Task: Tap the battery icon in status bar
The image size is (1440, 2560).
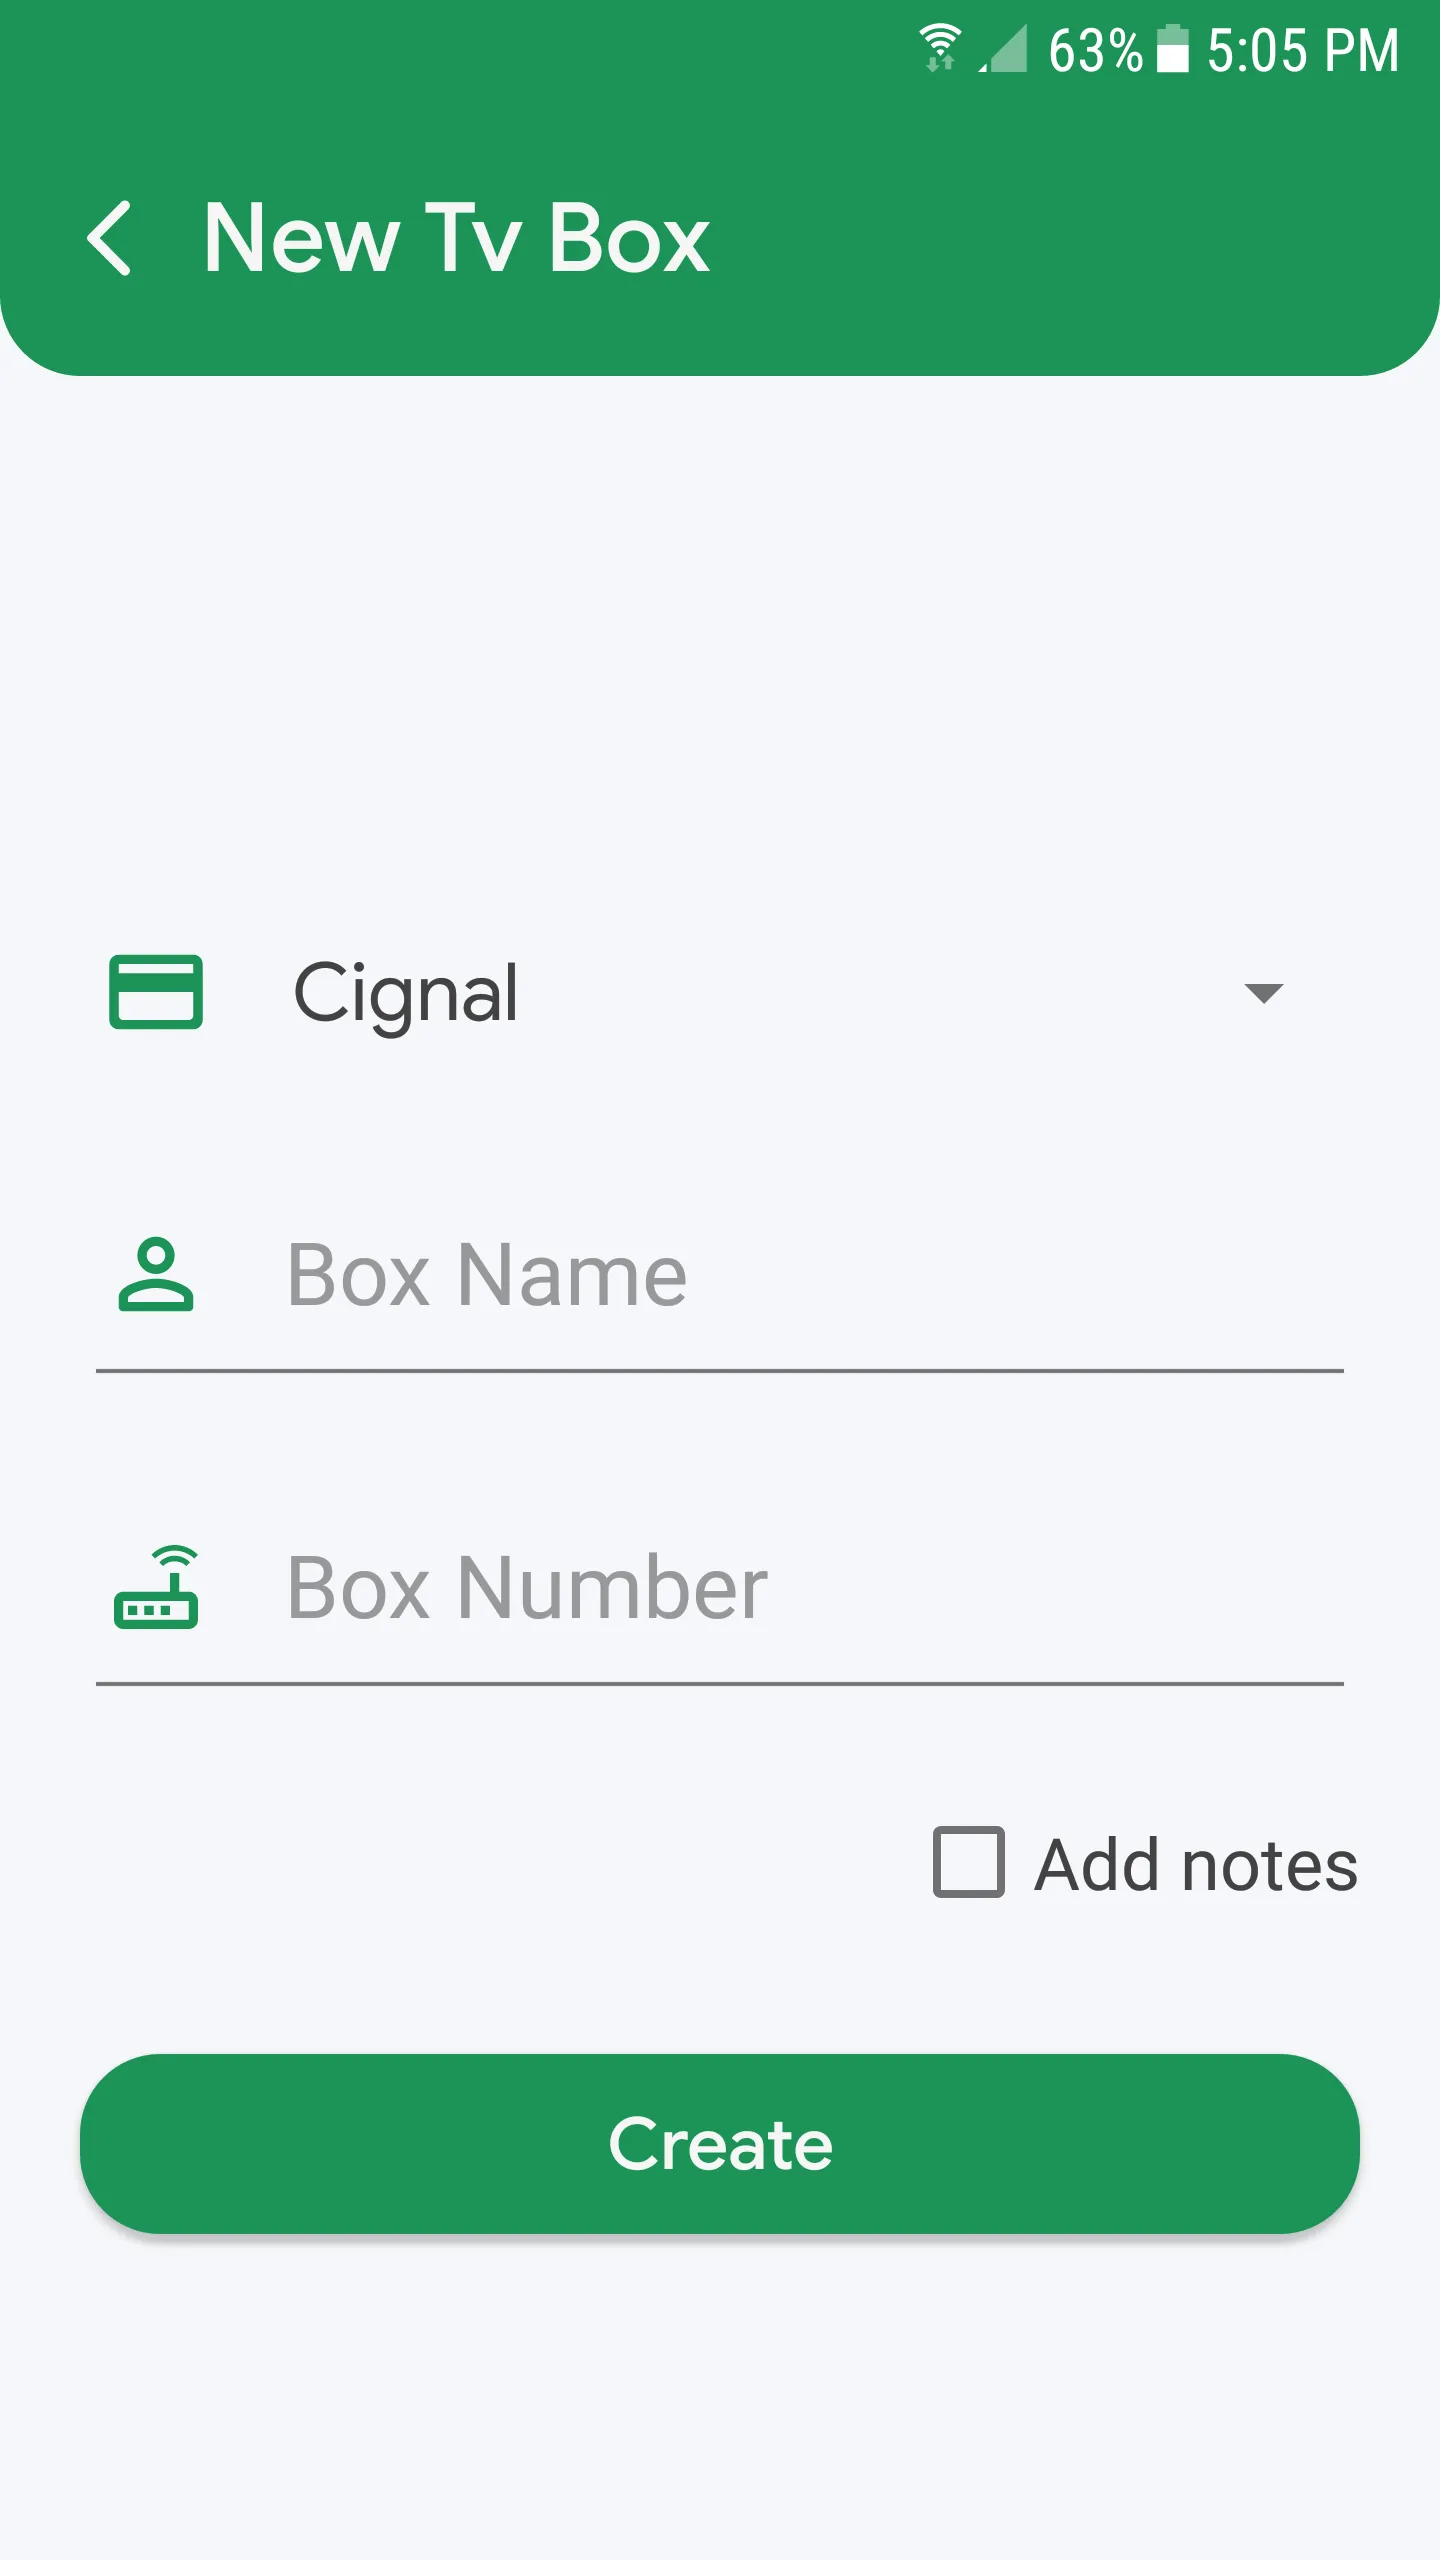Action: (x=1173, y=50)
